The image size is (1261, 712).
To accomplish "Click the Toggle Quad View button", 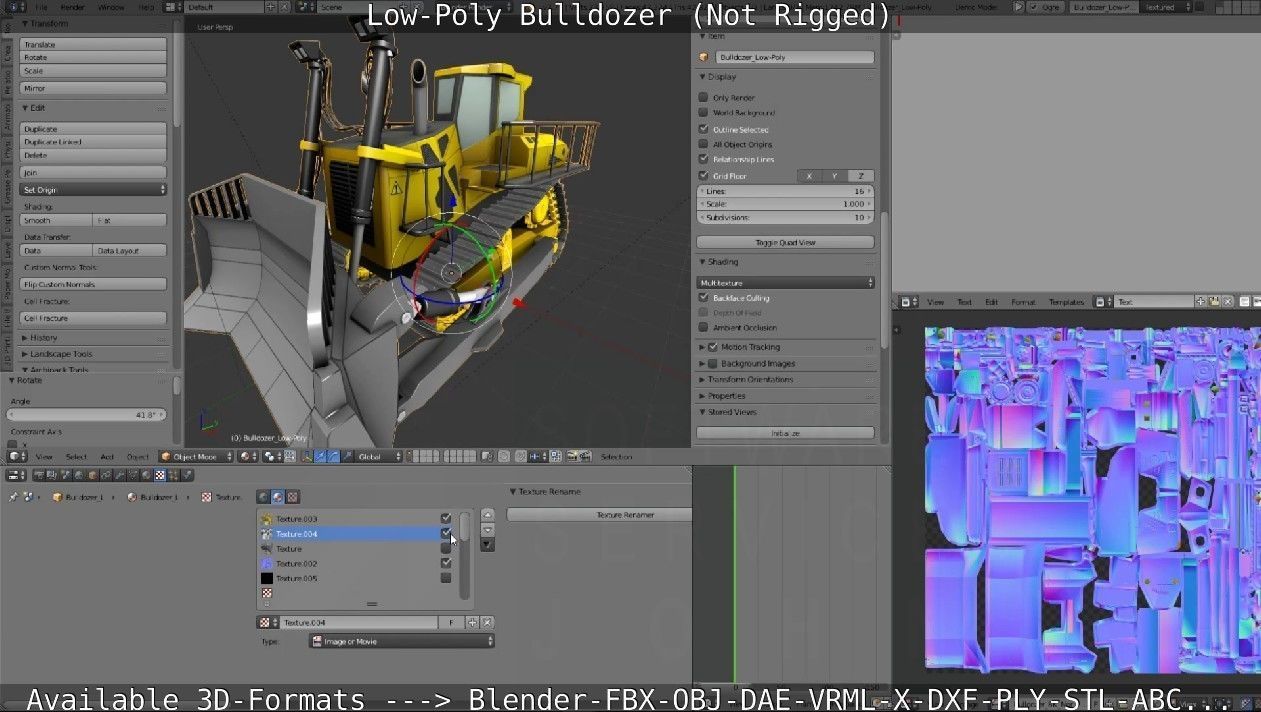I will coord(785,242).
